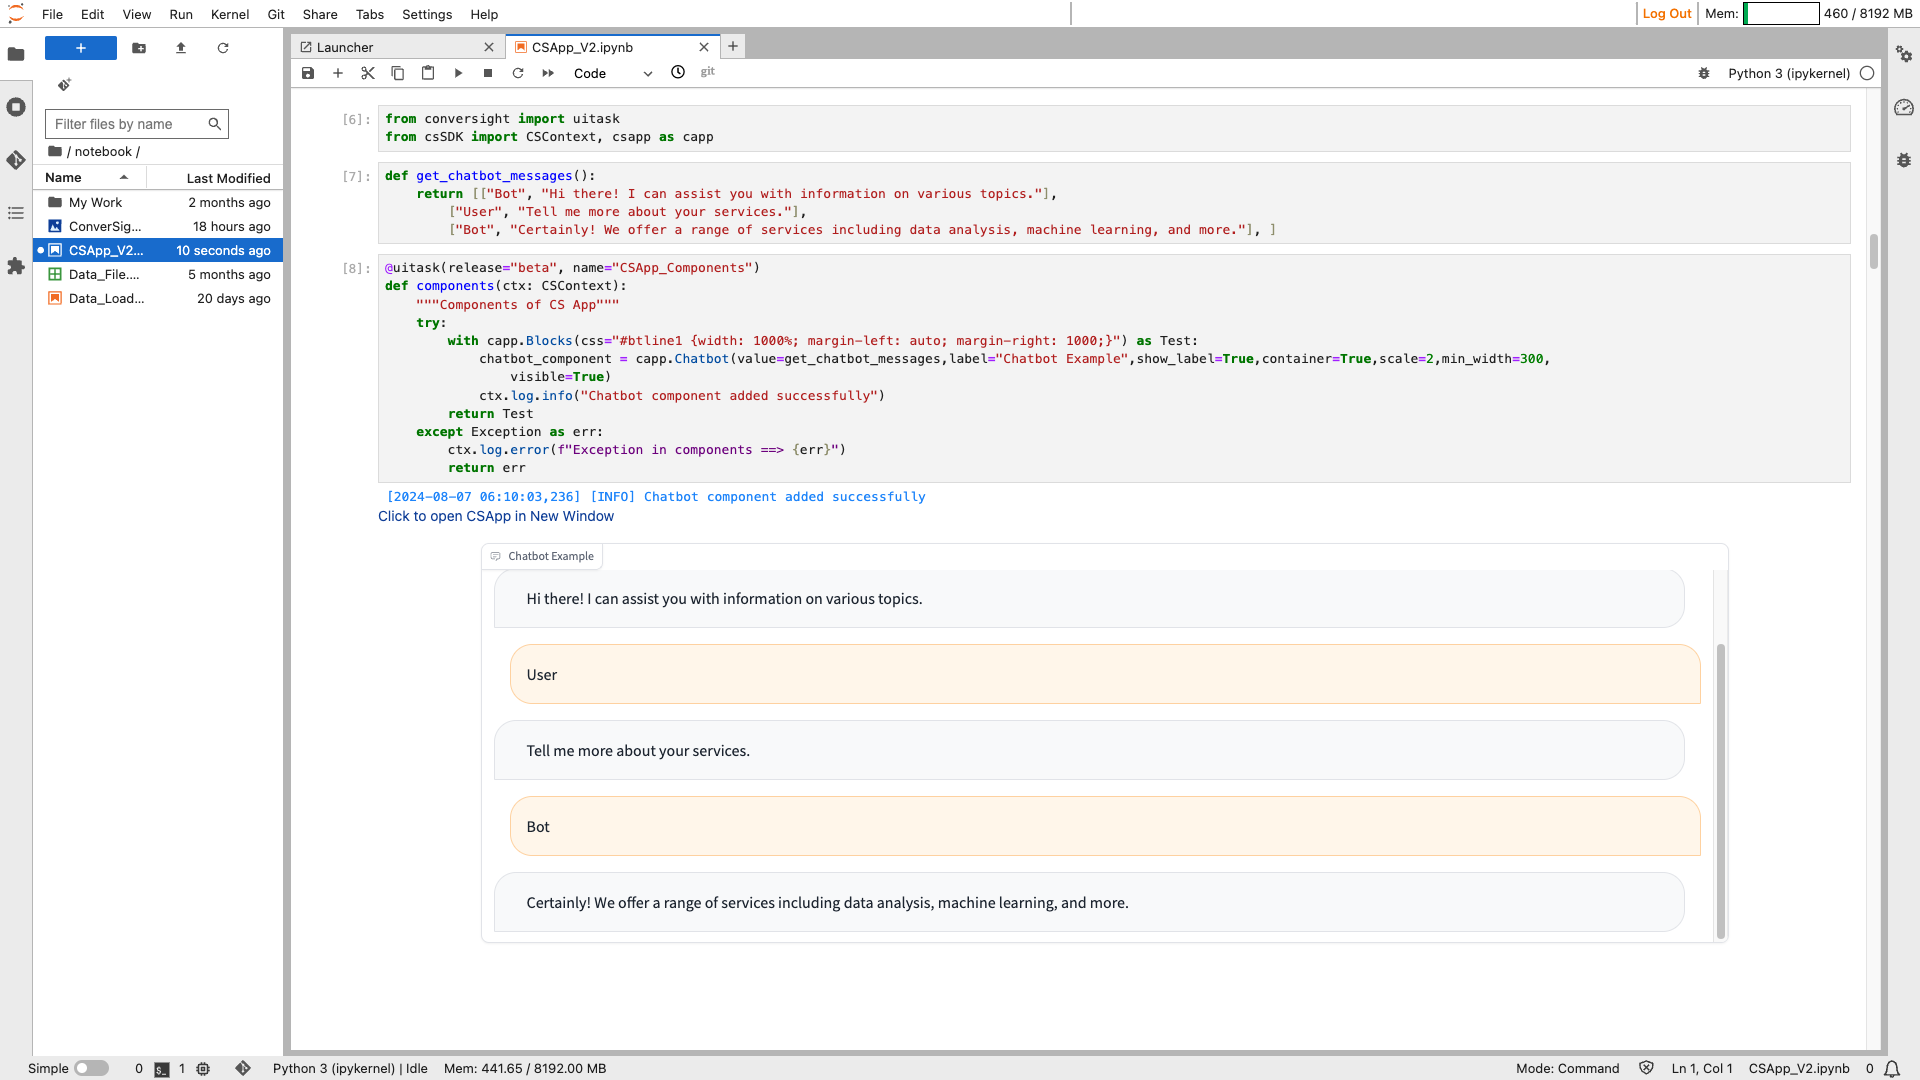The image size is (1920, 1080).
Task: Open the Kernel menu
Action: 230,14
